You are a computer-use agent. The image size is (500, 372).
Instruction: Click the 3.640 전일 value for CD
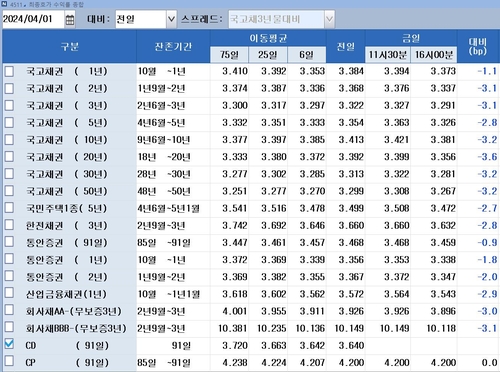351,345
